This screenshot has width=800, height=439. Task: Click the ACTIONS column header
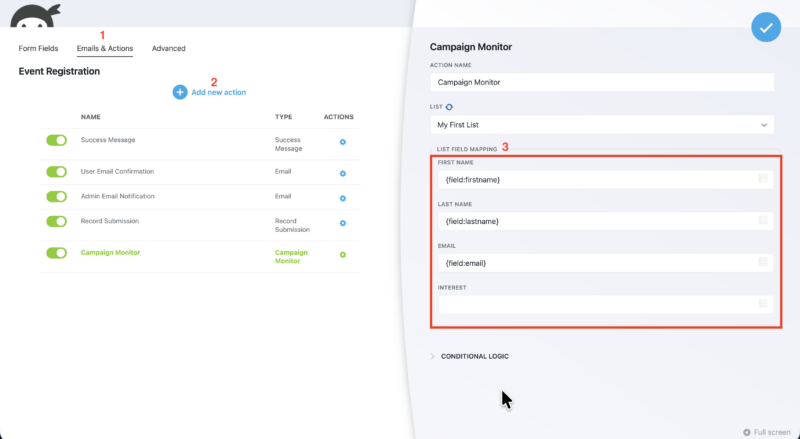coord(338,117)
